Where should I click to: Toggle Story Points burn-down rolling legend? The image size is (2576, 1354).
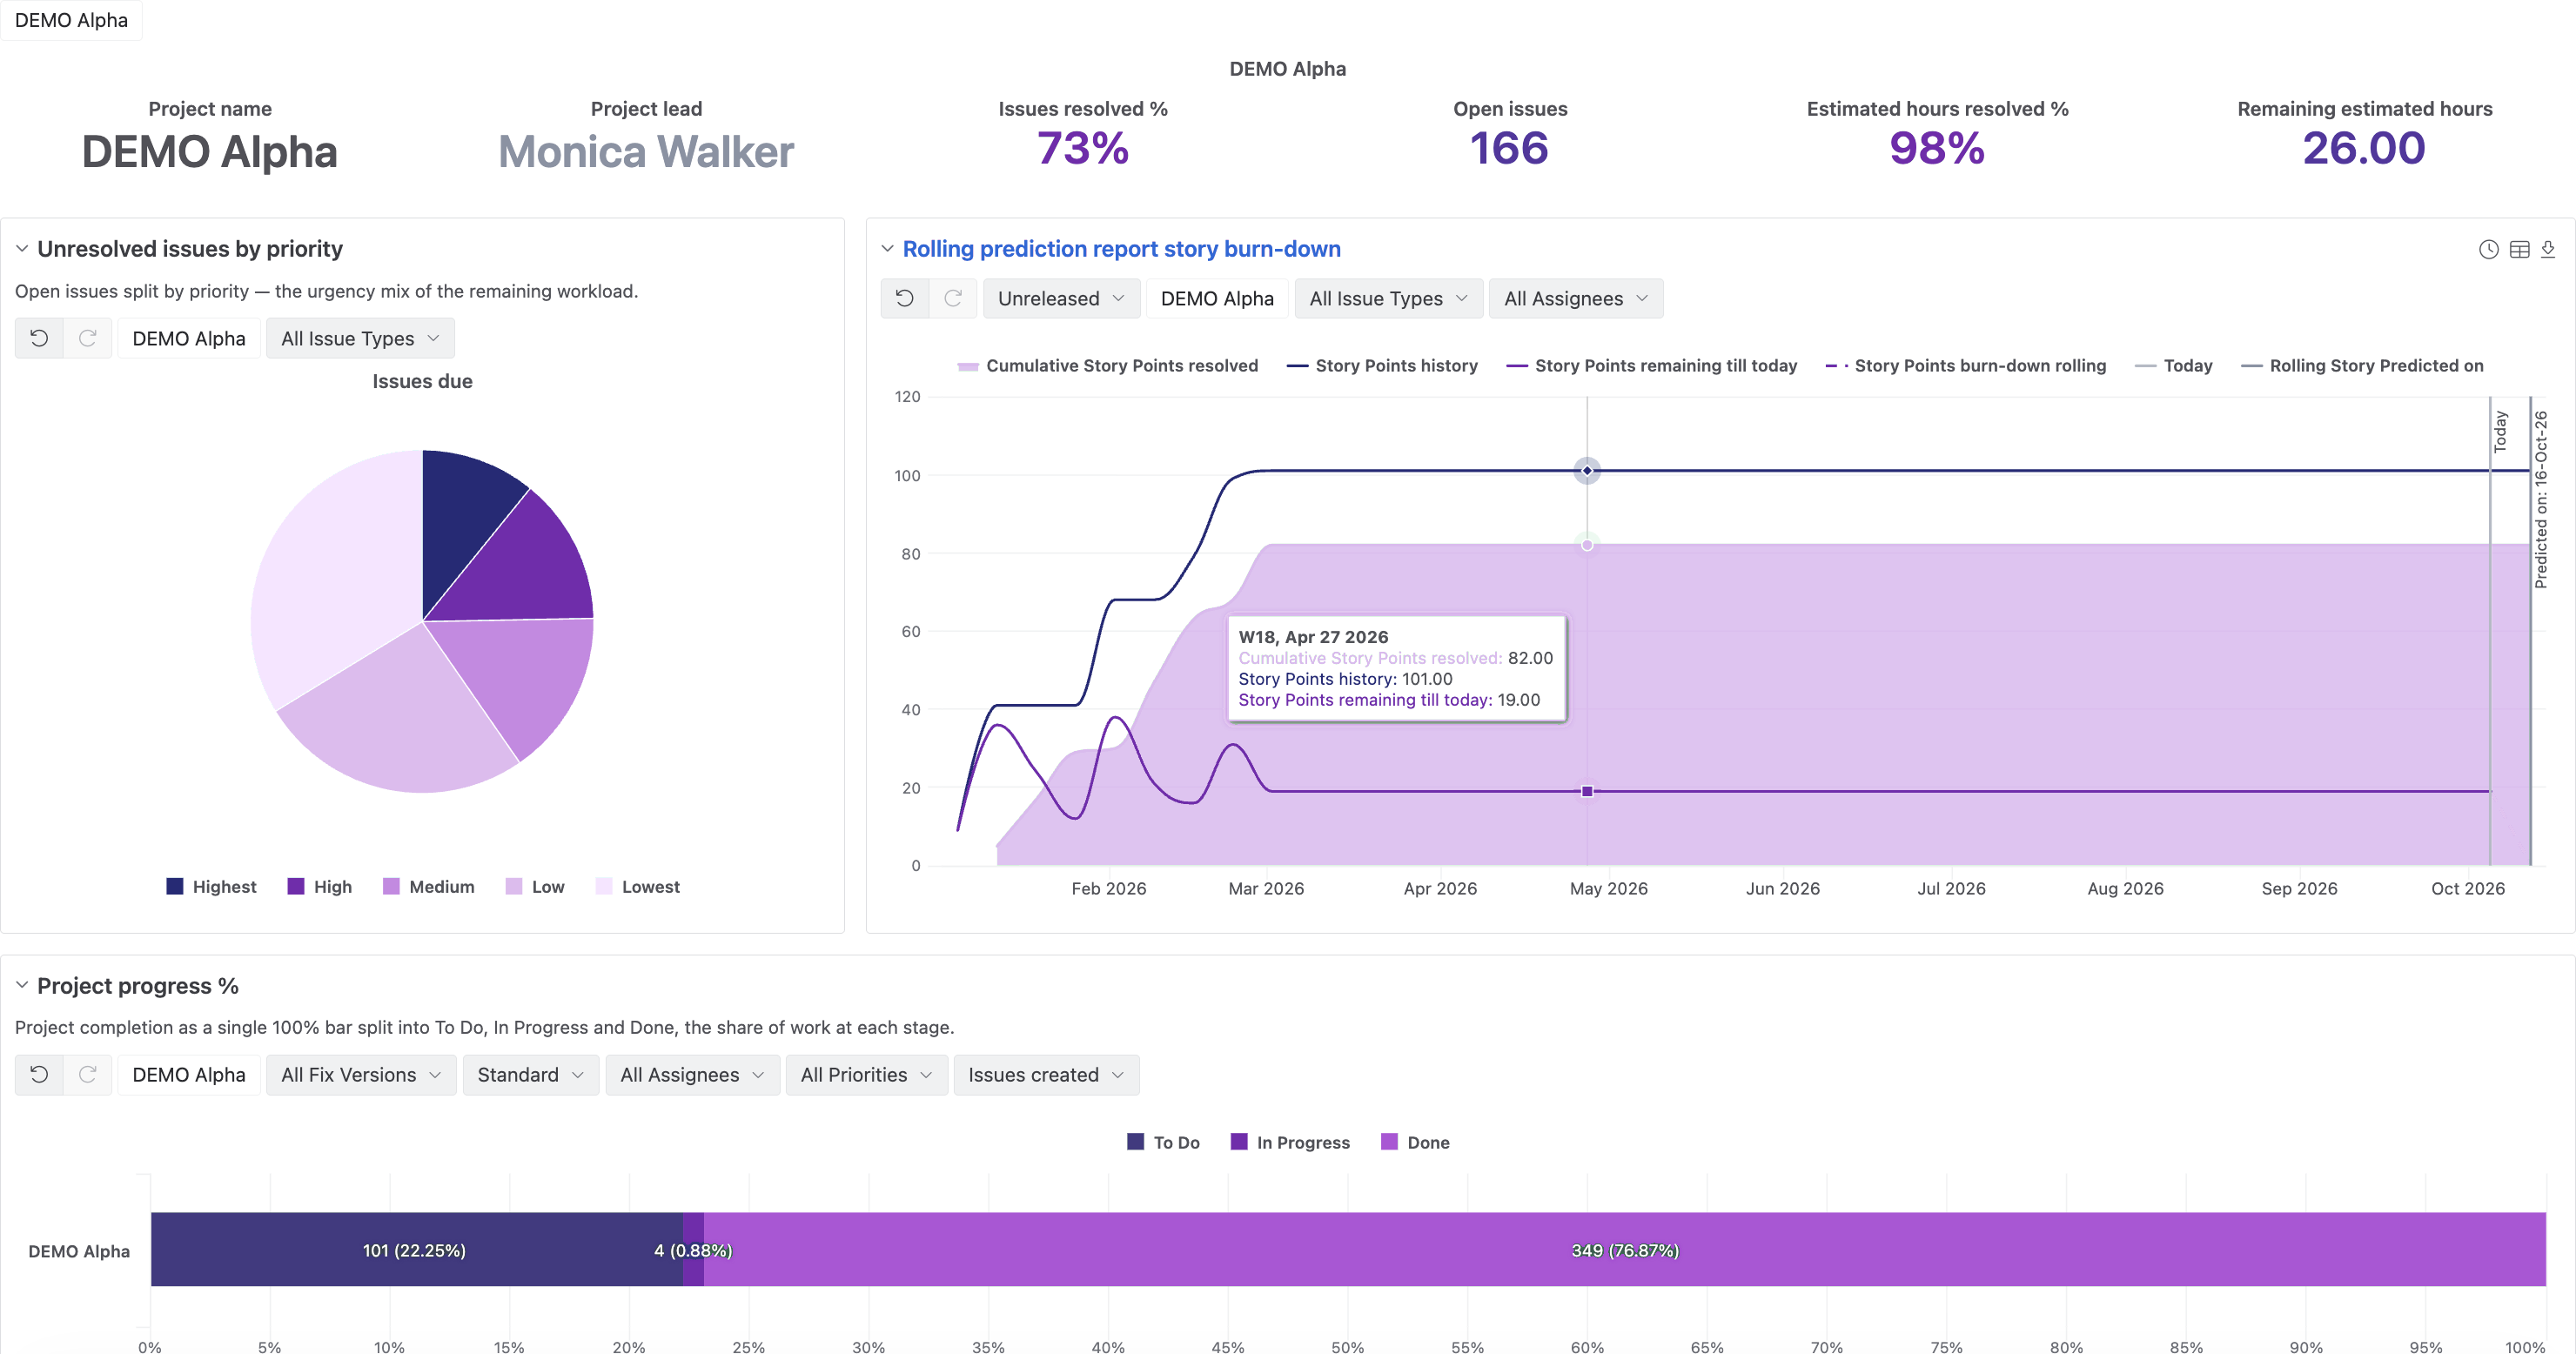pos(1966,365)
